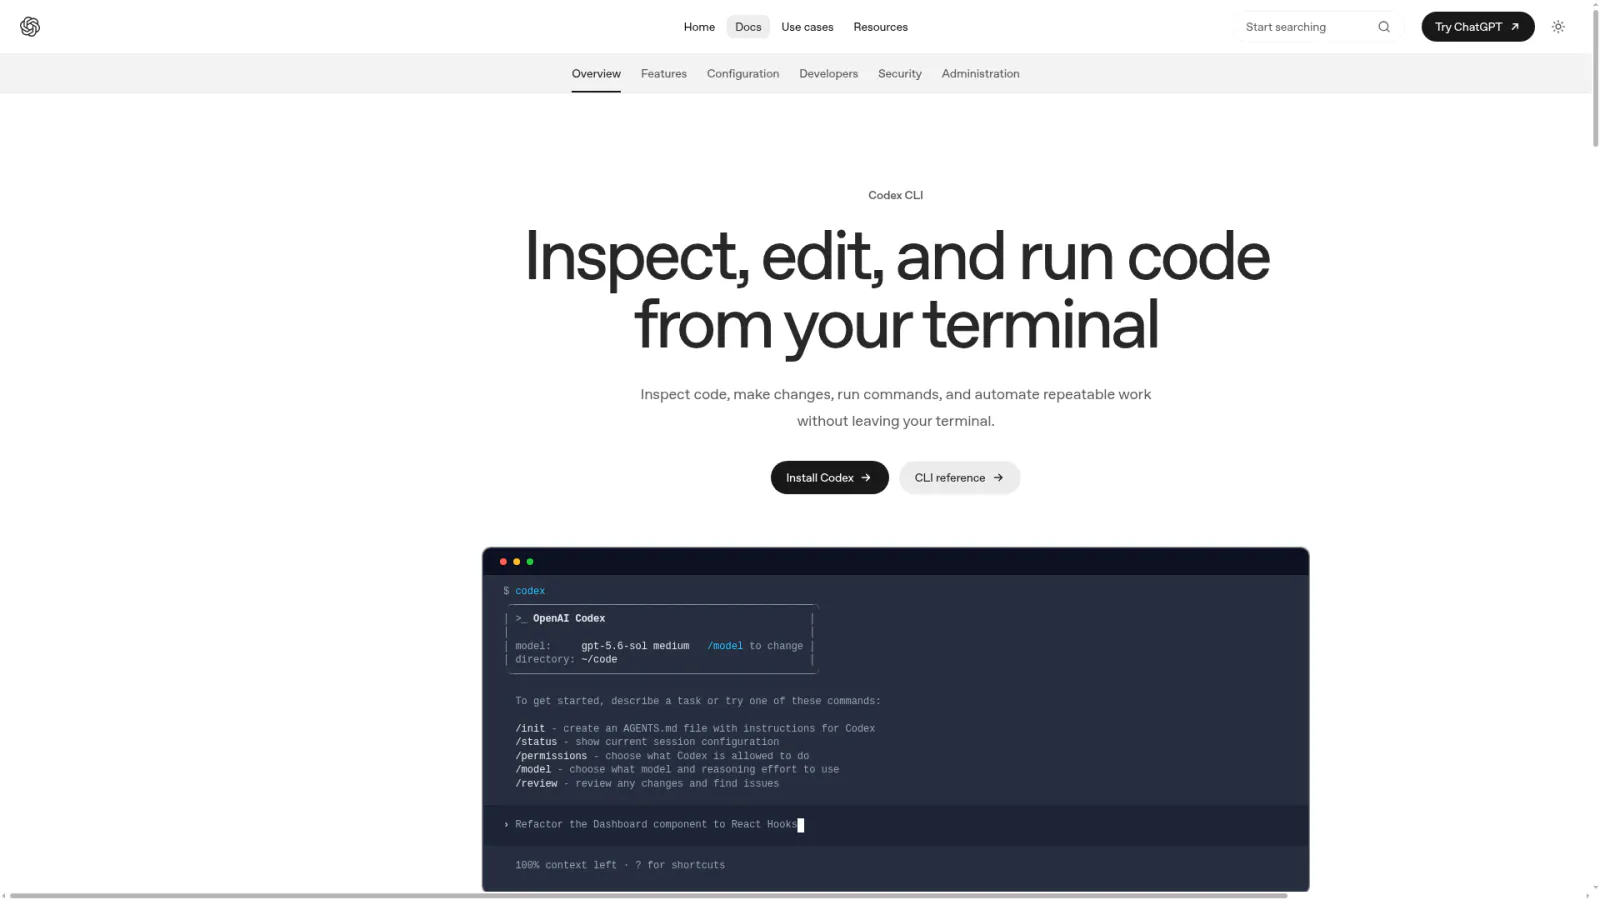Image resolution: width=1600 pixels, height=900 pixels.
Task: Switch to the Security tab
Action: [x=900, y=74]
